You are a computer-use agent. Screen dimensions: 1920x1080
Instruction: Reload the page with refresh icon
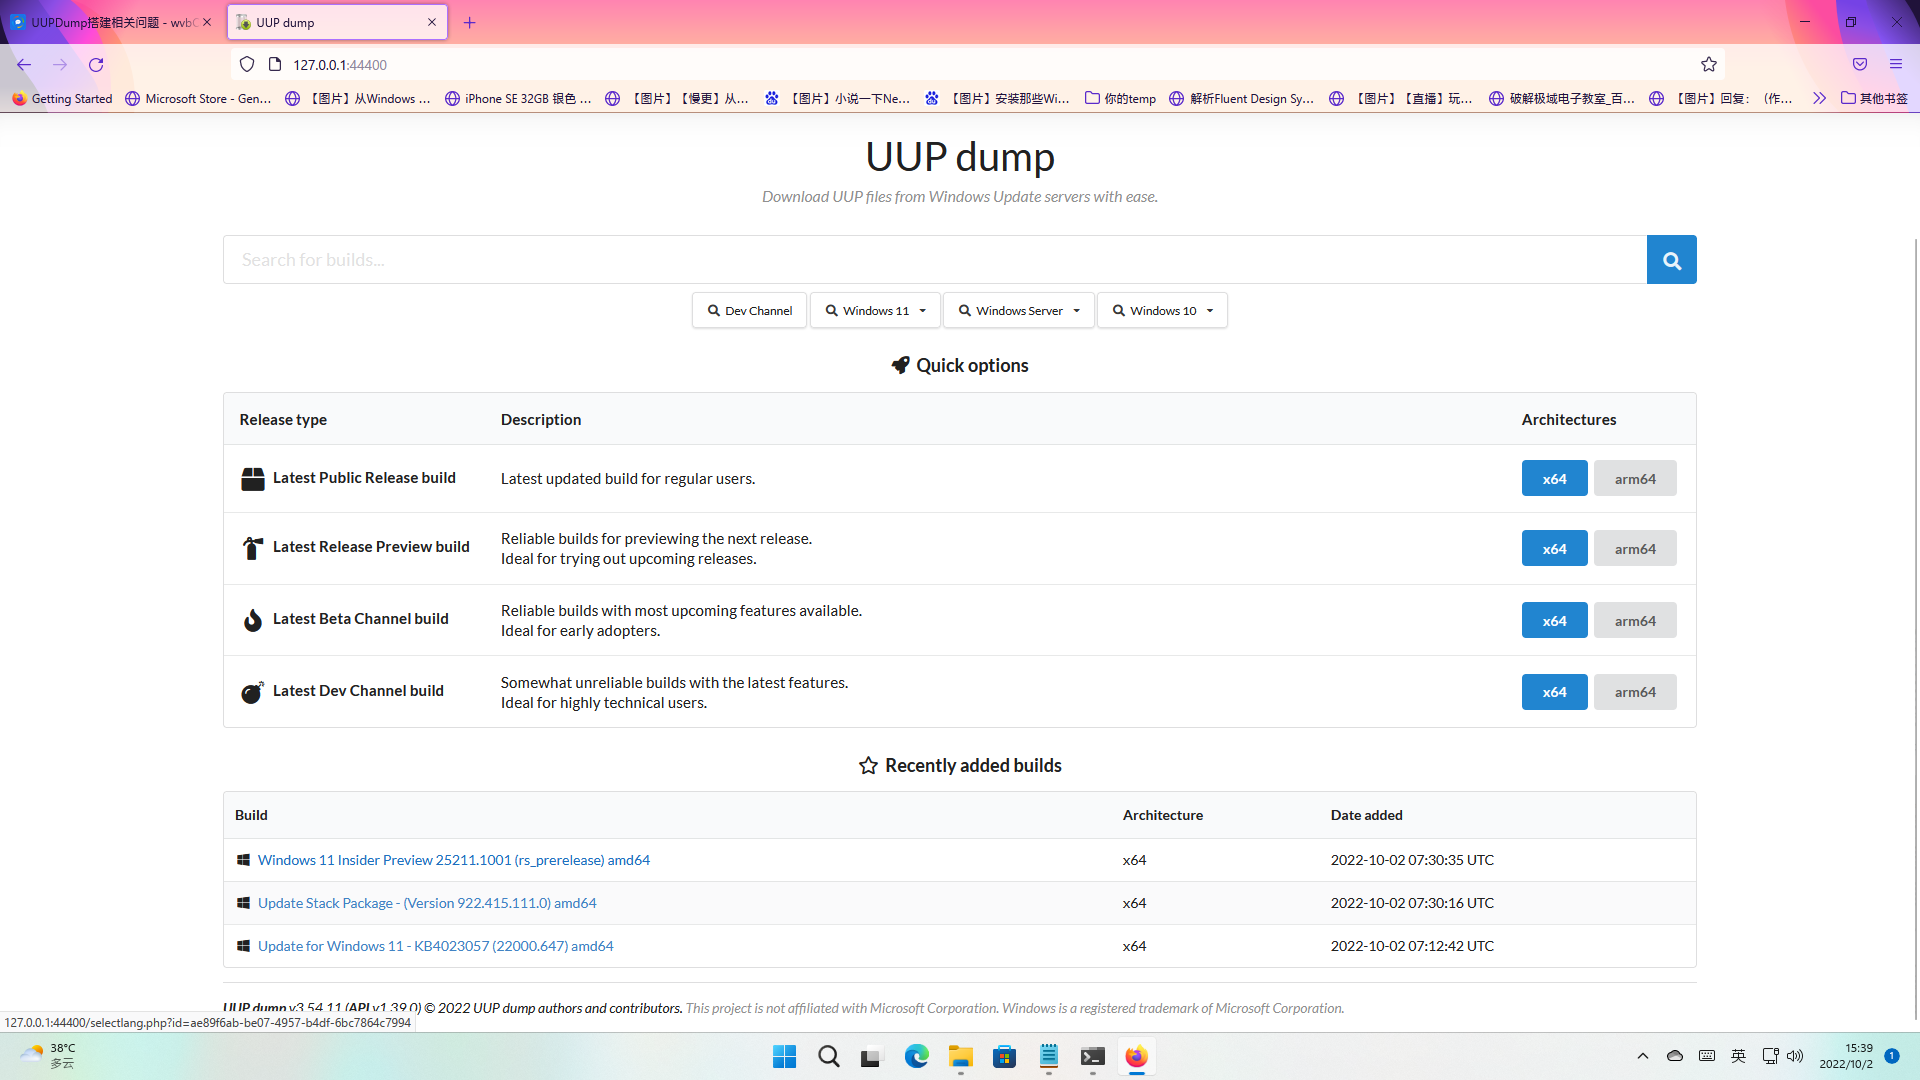click(96, 65)
